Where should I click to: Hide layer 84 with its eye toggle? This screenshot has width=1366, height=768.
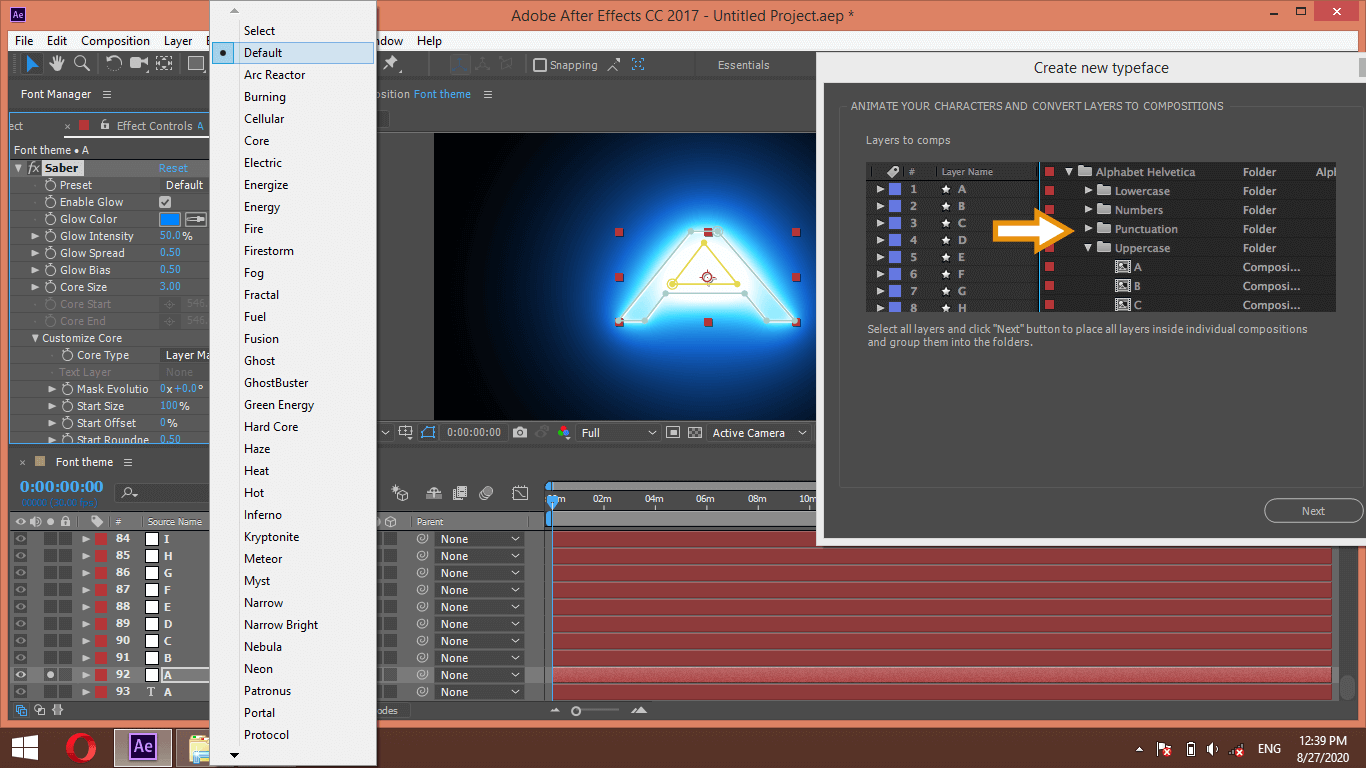18,538
